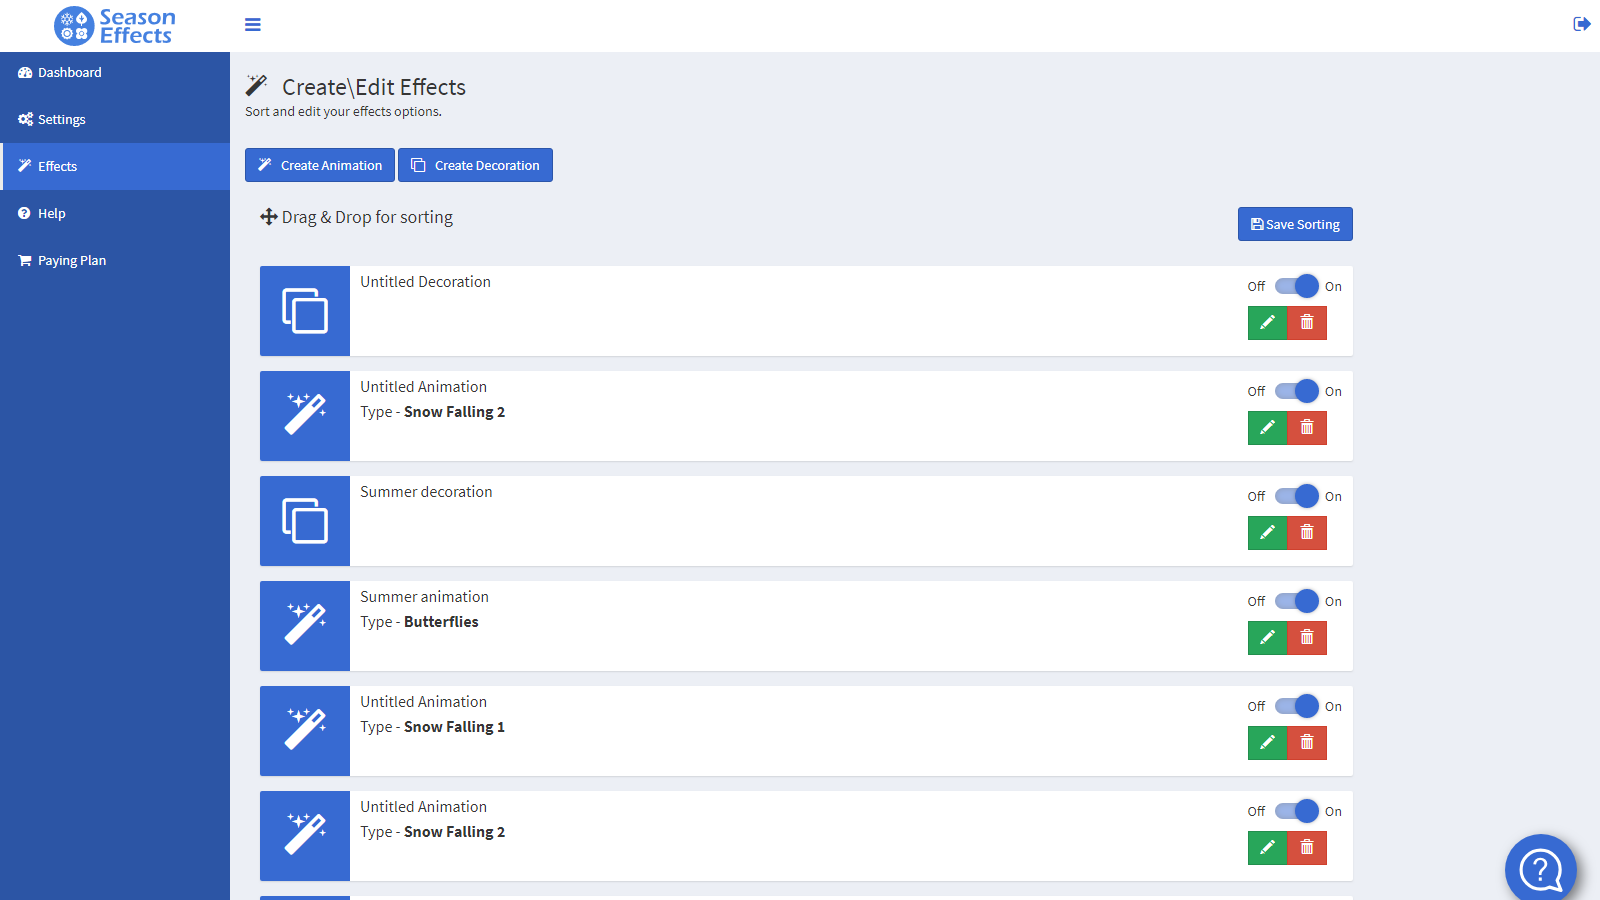
Task: Delete the first Snow Falling 2 animation
Action: (1307, 428)
